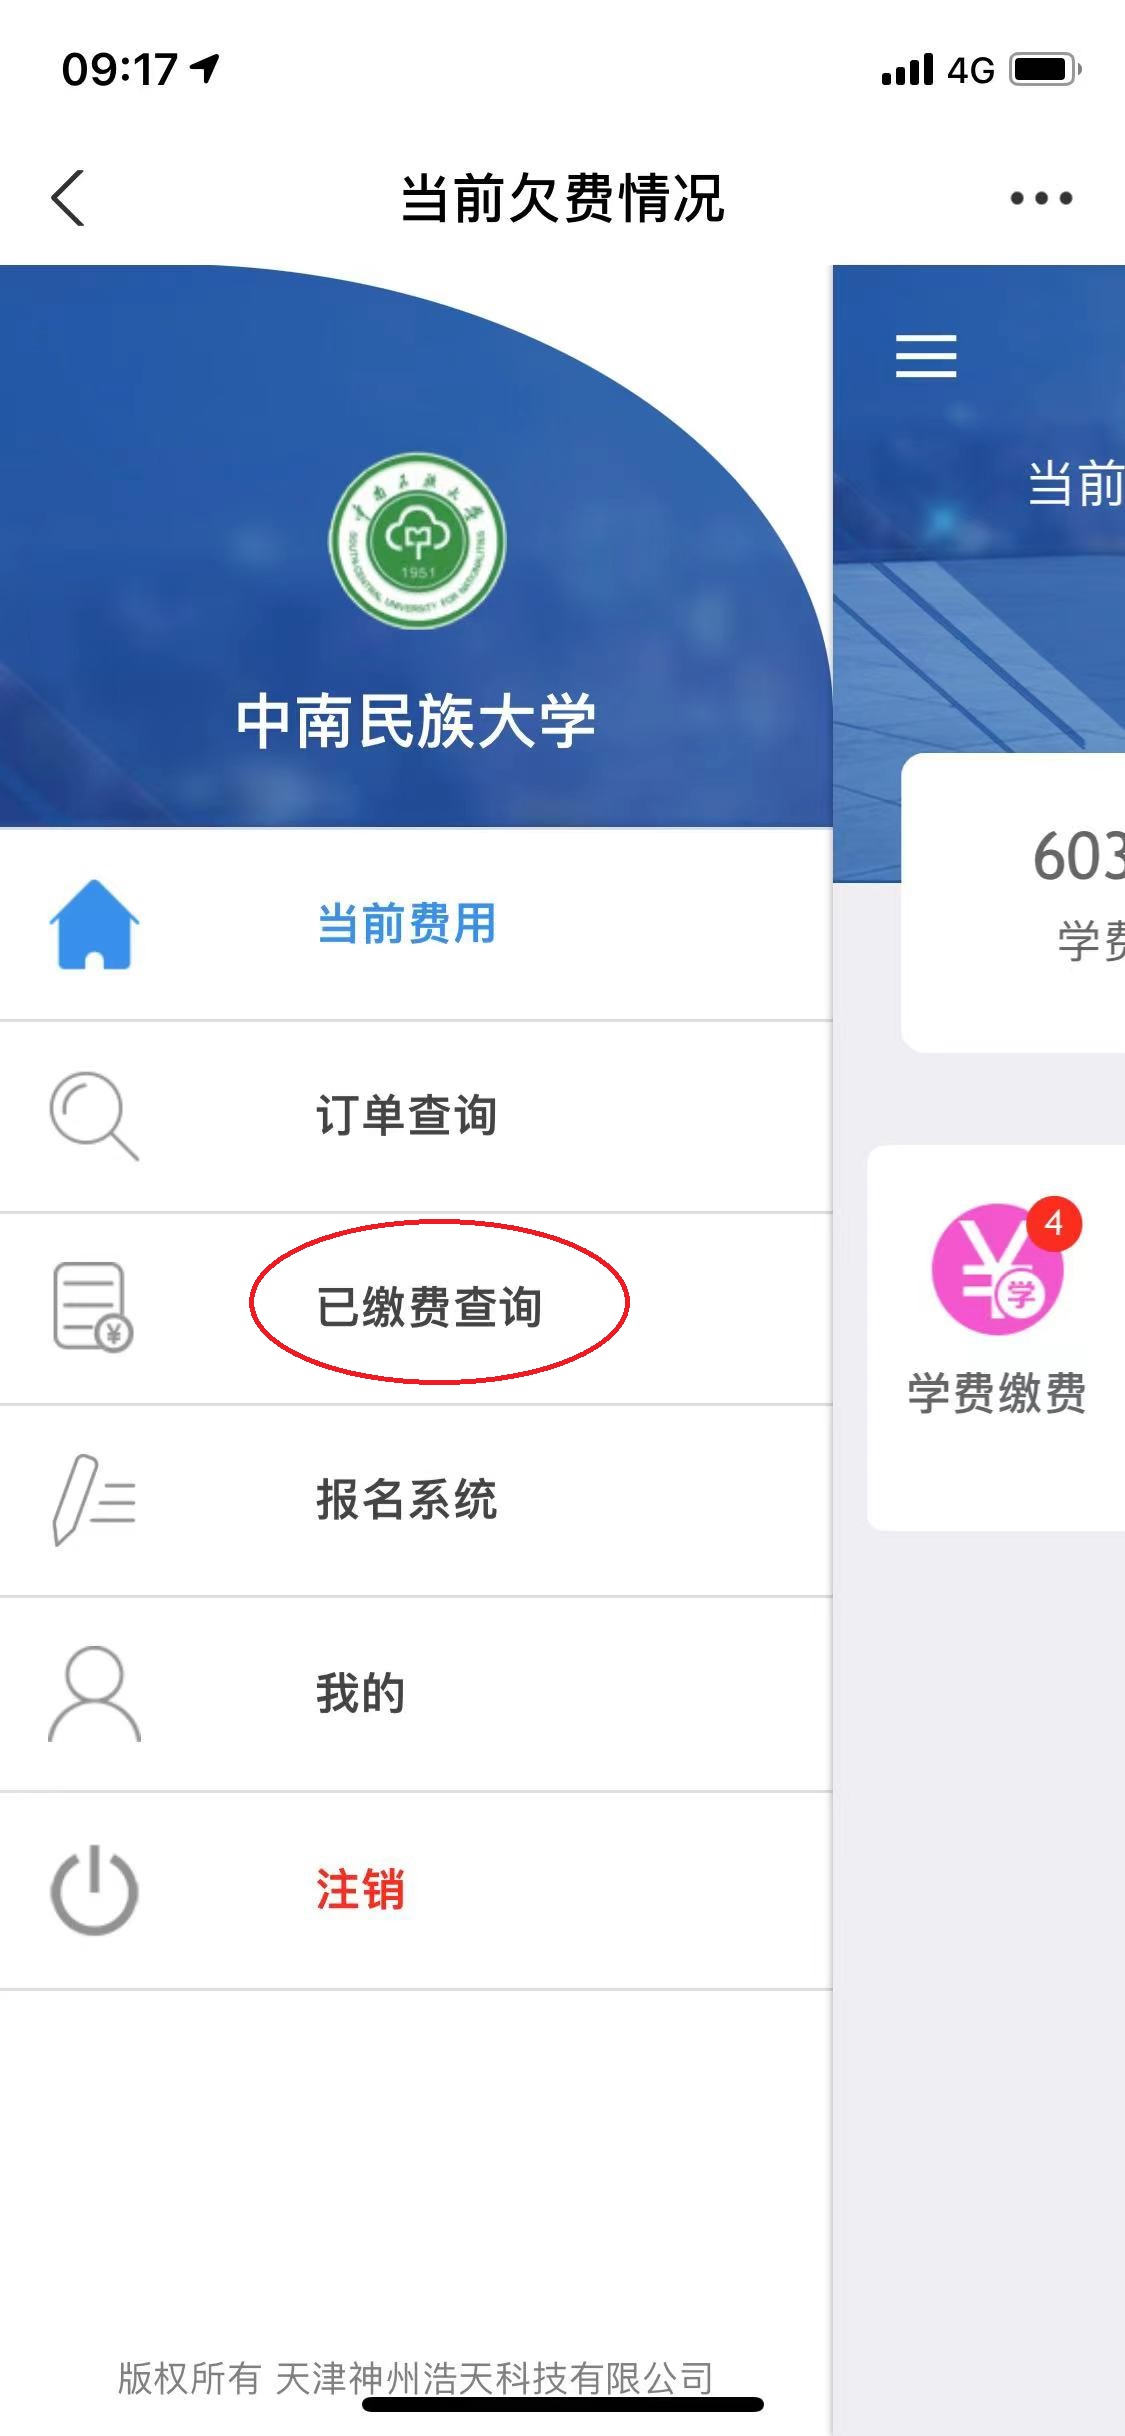Open the three-dot more options menu
The height and width of the screenshot is (2436, 1125).
point(1041,198)
